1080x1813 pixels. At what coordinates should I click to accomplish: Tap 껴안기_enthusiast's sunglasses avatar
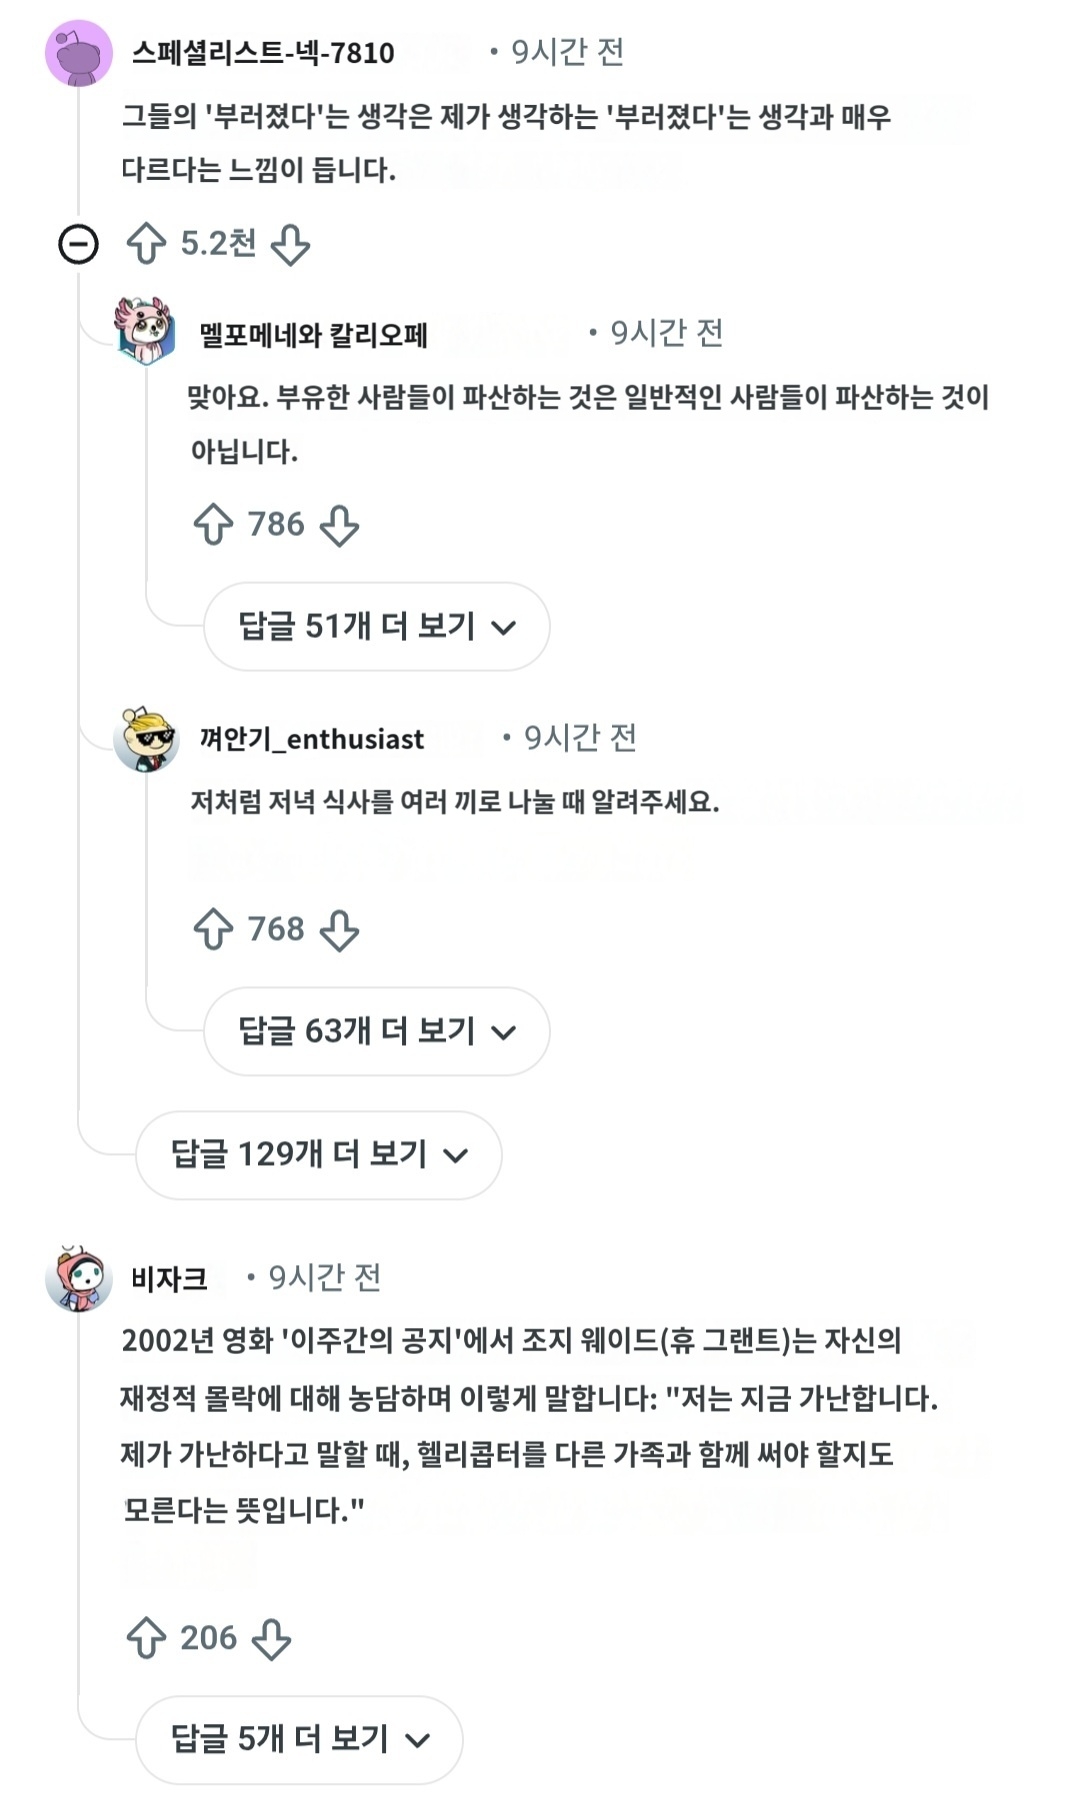pyautogui.click(x=146, y=738)
